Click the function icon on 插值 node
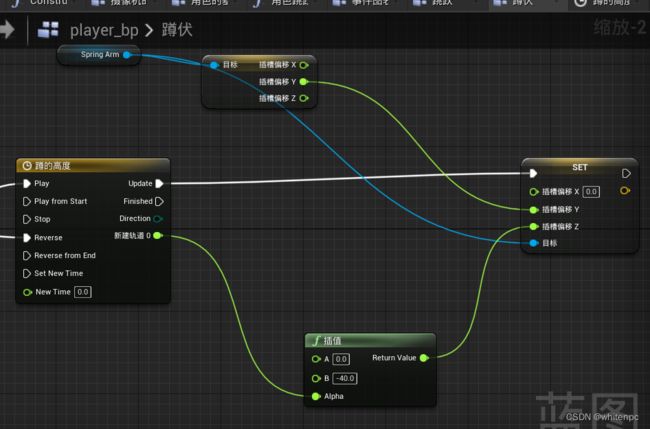 pos(317,341)
